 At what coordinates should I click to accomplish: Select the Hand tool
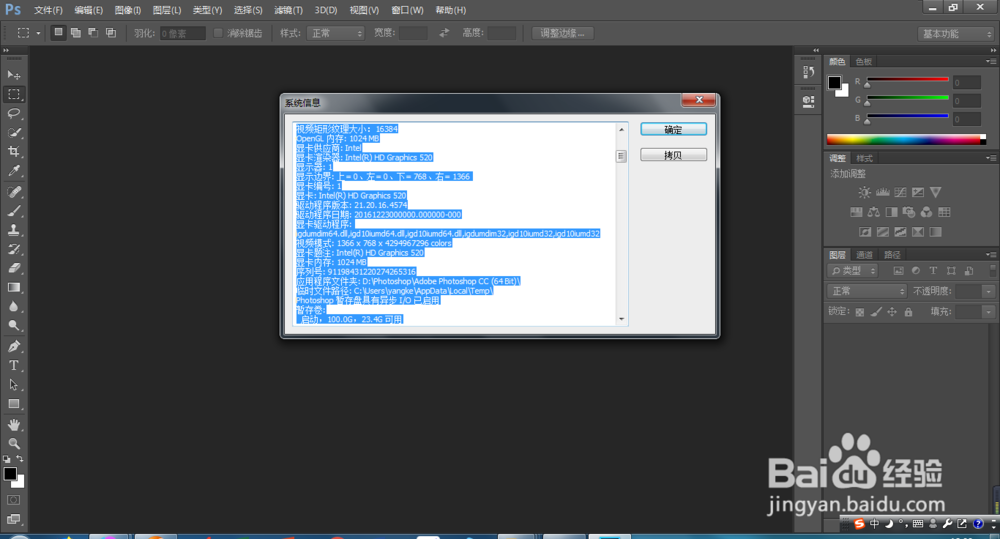[13, 425]
